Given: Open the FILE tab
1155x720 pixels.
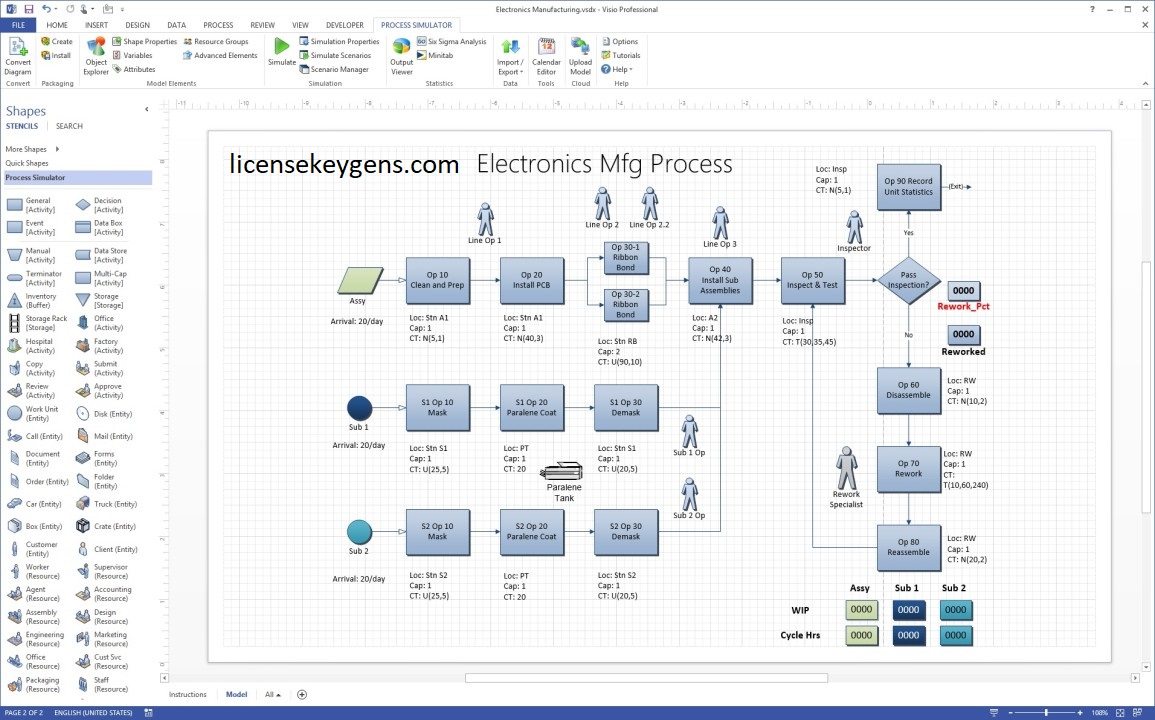Looking at the screenshot, I should (x=18, y=25).
